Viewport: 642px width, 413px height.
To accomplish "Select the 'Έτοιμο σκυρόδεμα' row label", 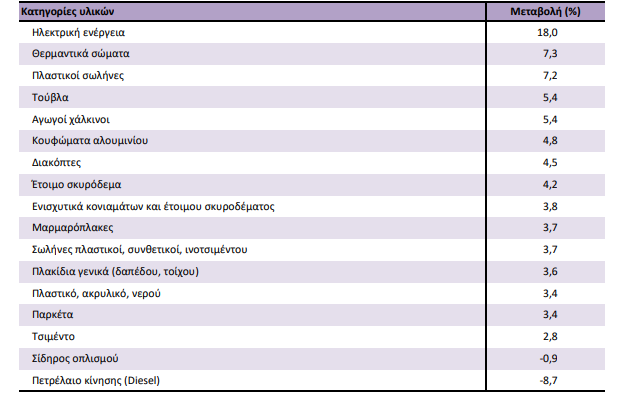I will 77,185.
